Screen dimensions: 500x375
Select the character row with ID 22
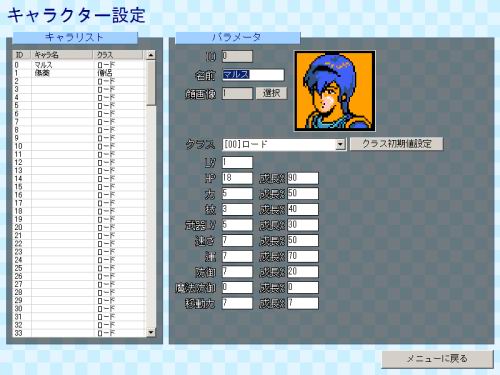(x=79, y=244)
